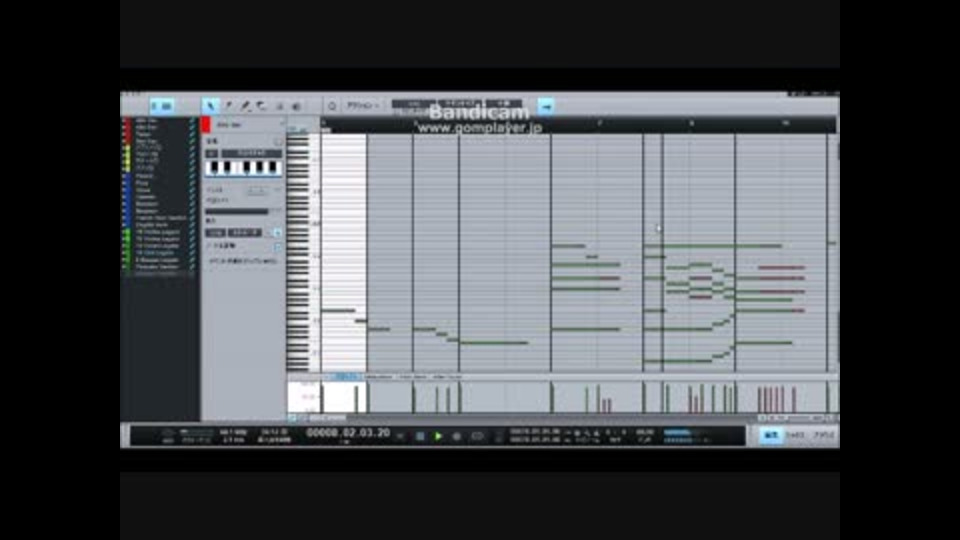Click the rewind button in transport
This screenshot has width=960, height=540.
click(x=400, y=436)
